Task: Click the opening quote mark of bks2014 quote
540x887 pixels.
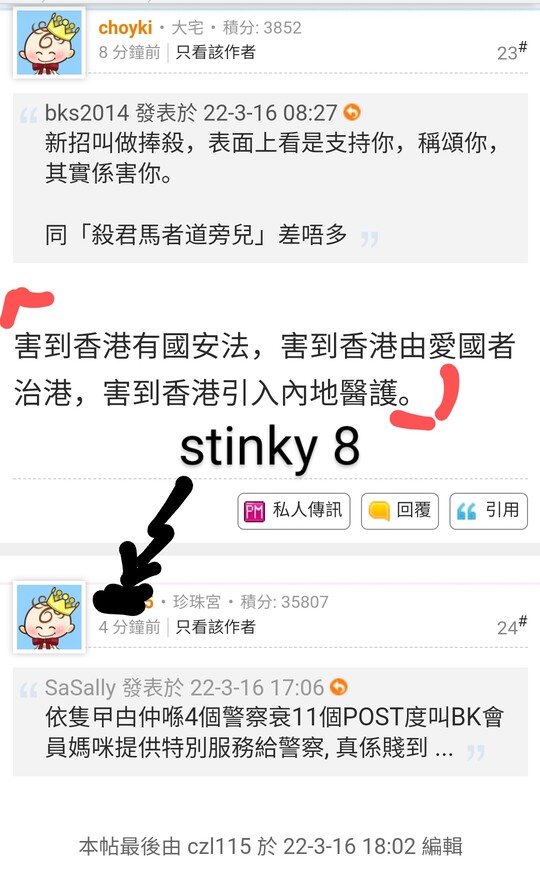Action: tap(28, 115)
